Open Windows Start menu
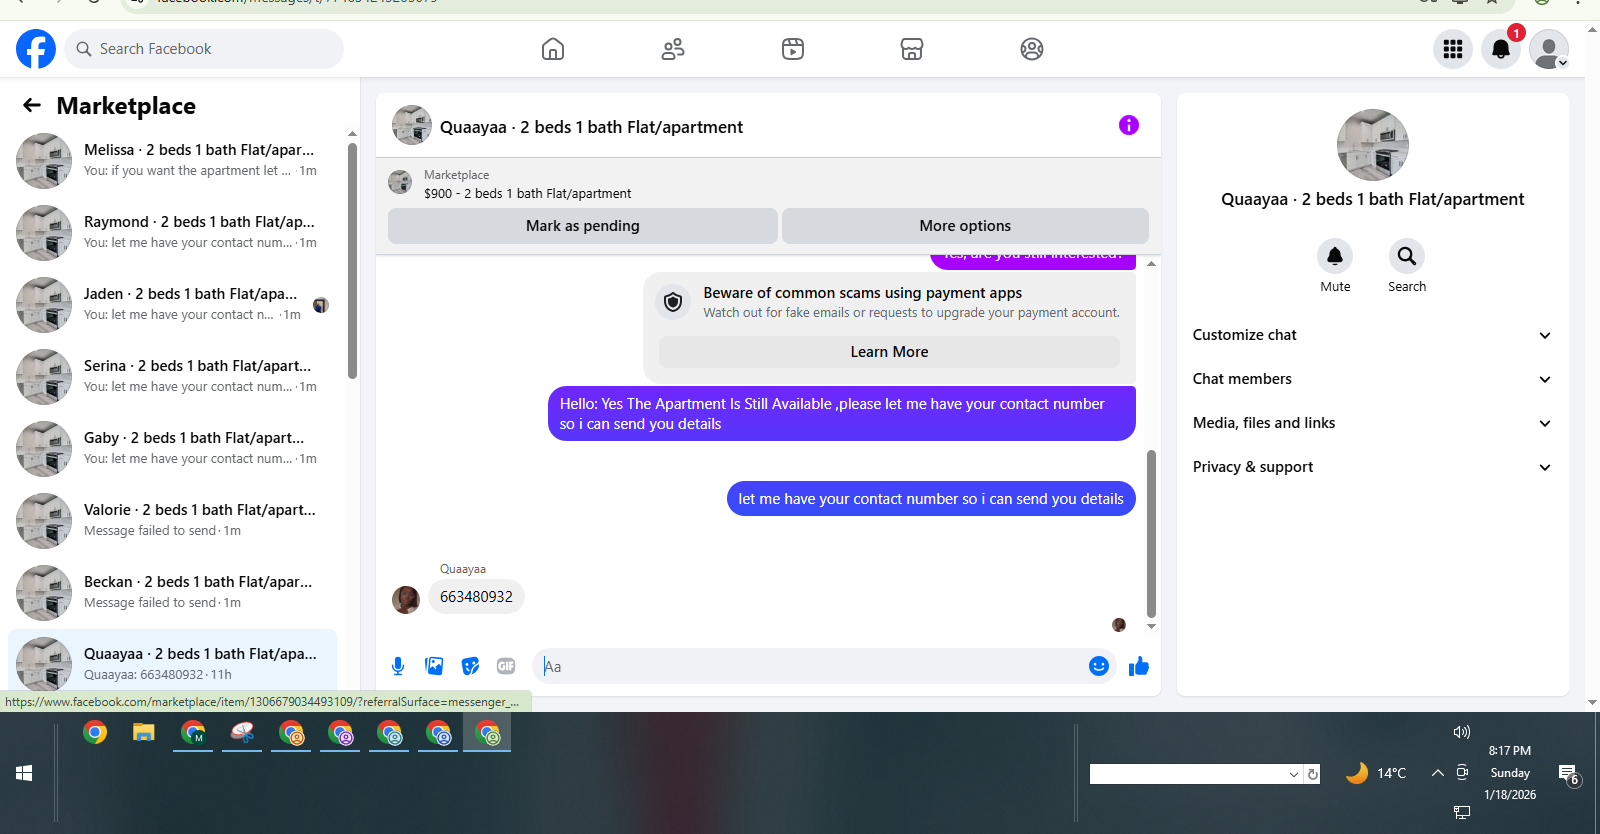The image size is (1600, 834). tap(25, 773)
